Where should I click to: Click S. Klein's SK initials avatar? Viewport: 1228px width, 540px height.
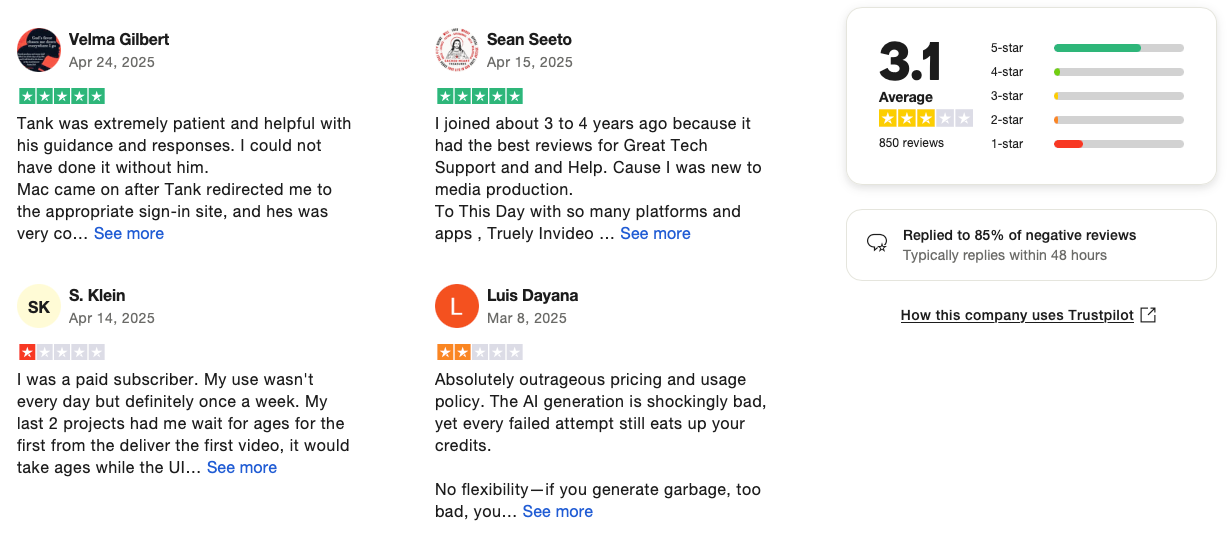click(39, 306)
